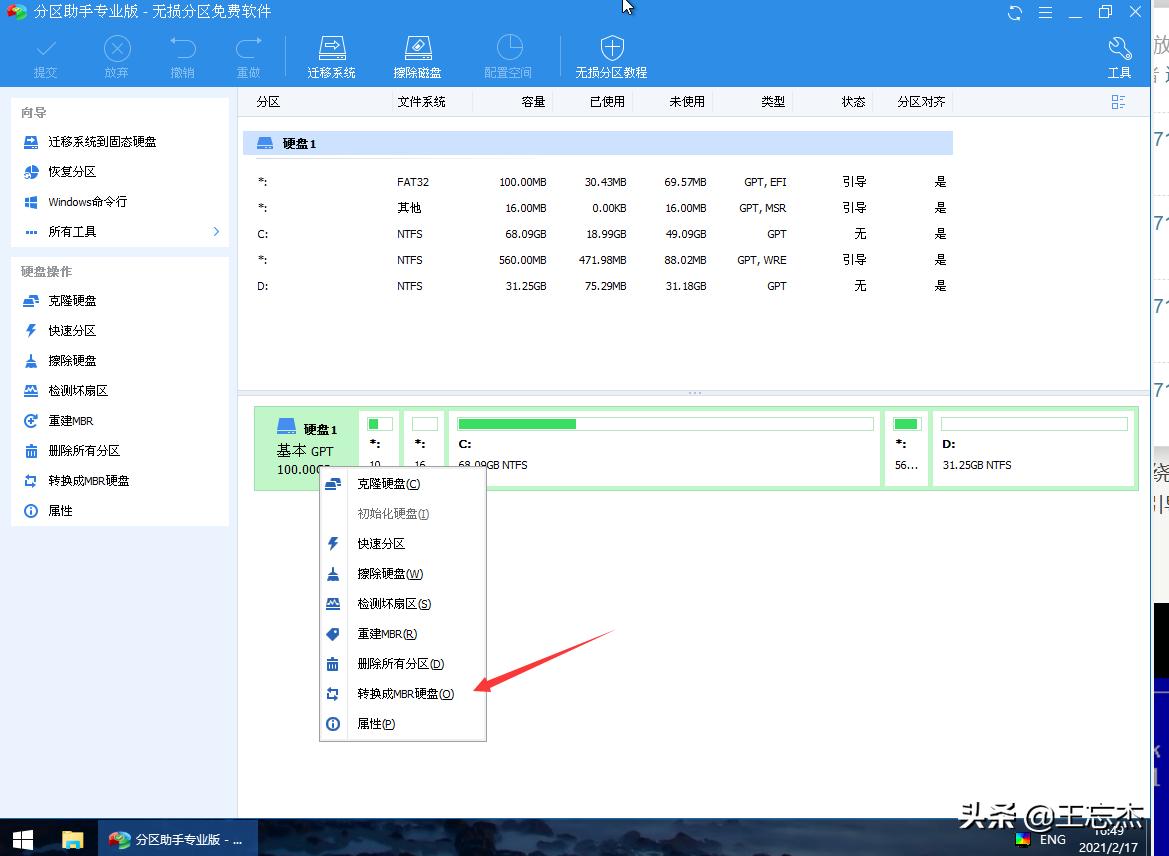Click 迁移系统到固态硬盘 wizard link

pos(102,143)
